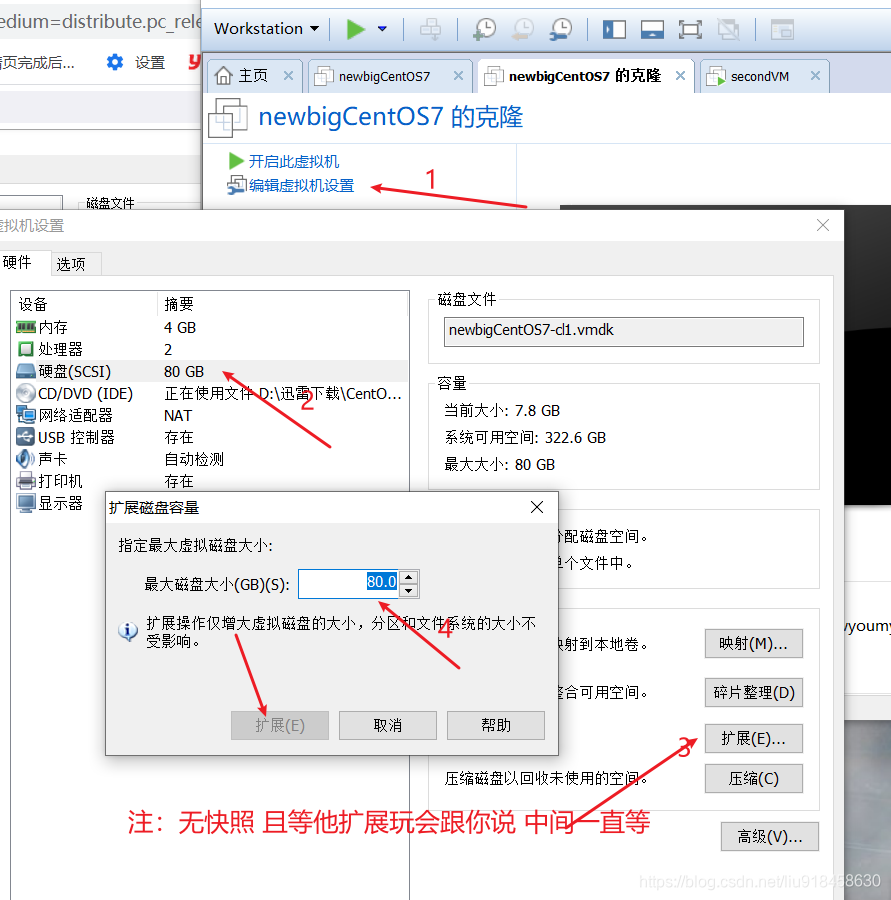891x900 pixels.
Task: Close the newbigCentOS7 tab
Action: coord(458,76)
